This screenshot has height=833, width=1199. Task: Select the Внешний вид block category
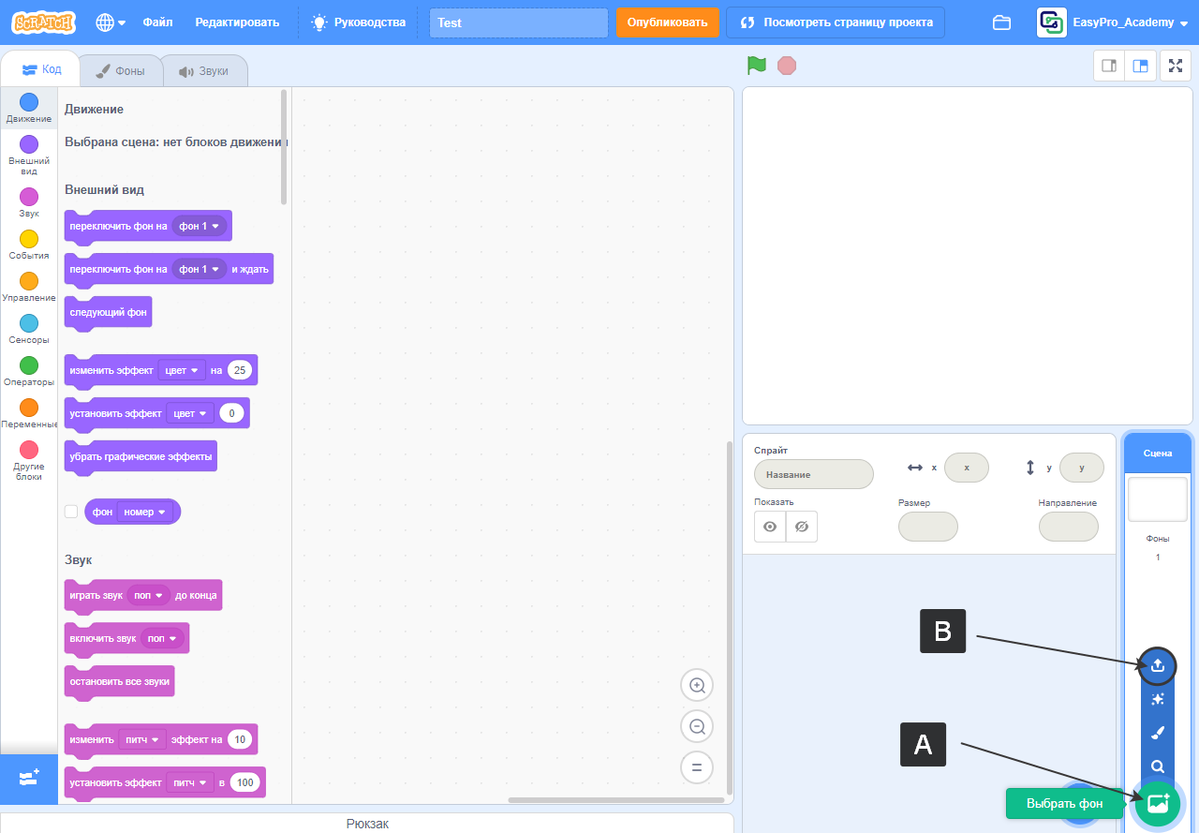click(29, 155)
